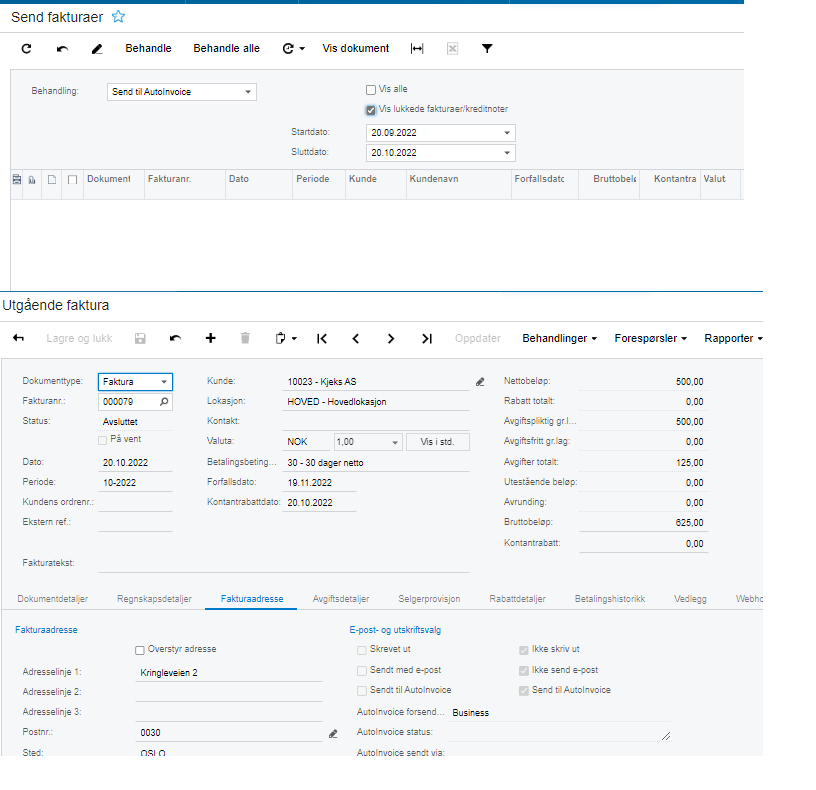Toggle the På vent checkbox
Screen dimensions: 816x790
click(103, 440)
